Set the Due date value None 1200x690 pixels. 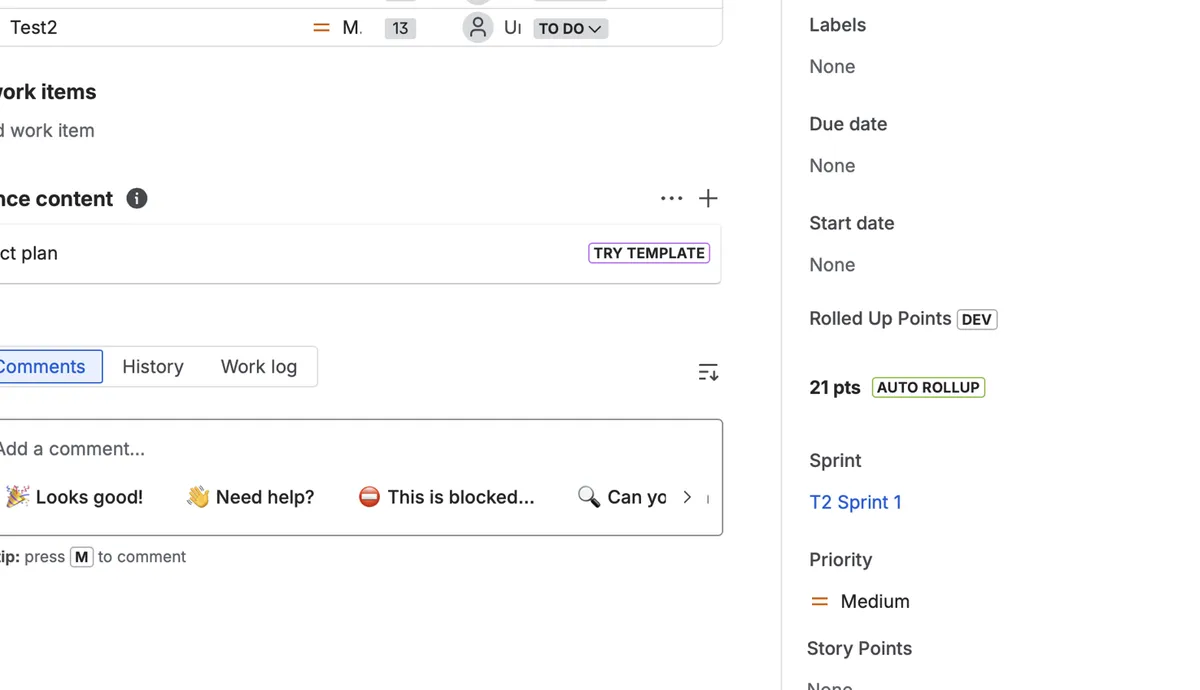832,165
